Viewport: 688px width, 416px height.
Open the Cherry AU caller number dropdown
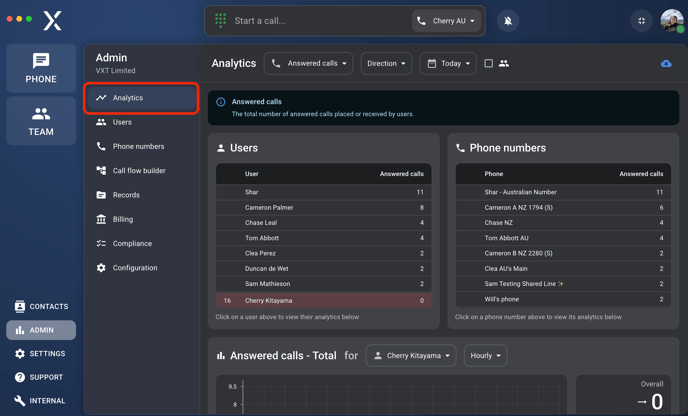[x=446, y=21]
